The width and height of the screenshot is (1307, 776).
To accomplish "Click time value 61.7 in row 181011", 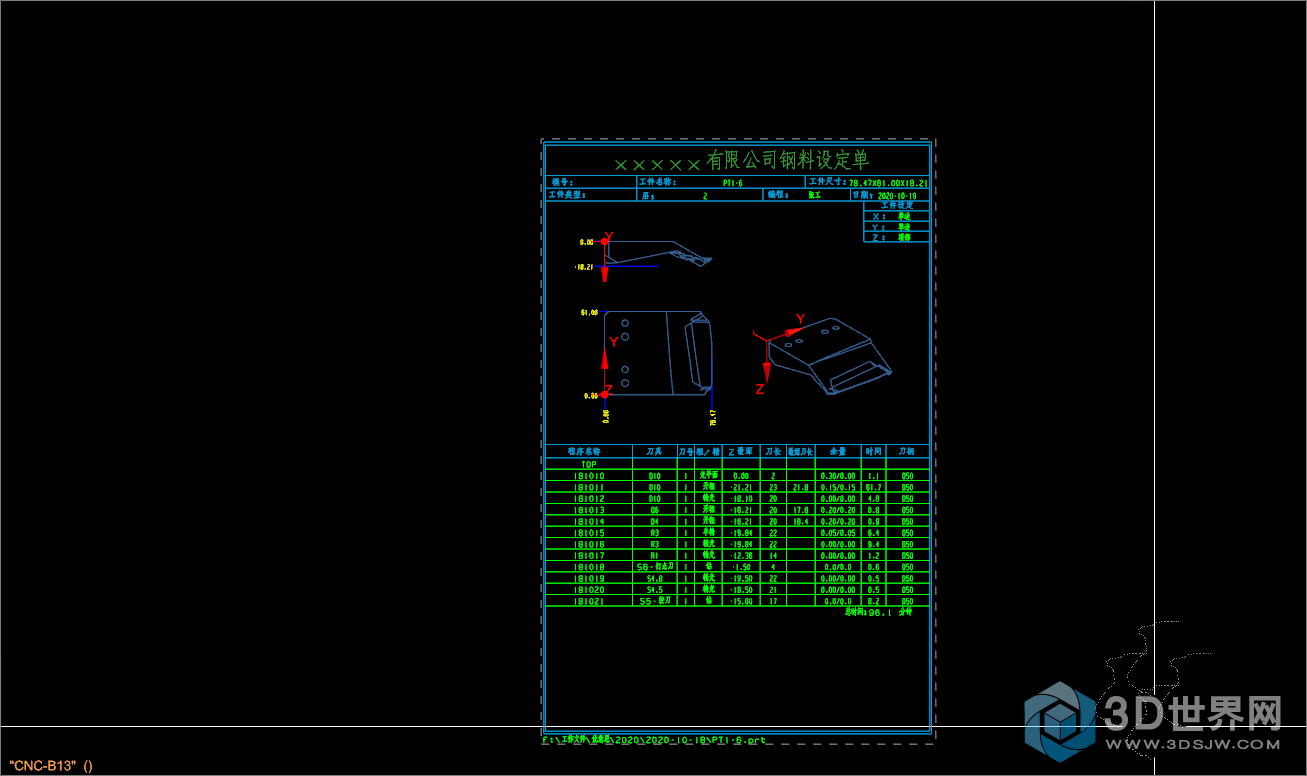I will pos(873,487).
